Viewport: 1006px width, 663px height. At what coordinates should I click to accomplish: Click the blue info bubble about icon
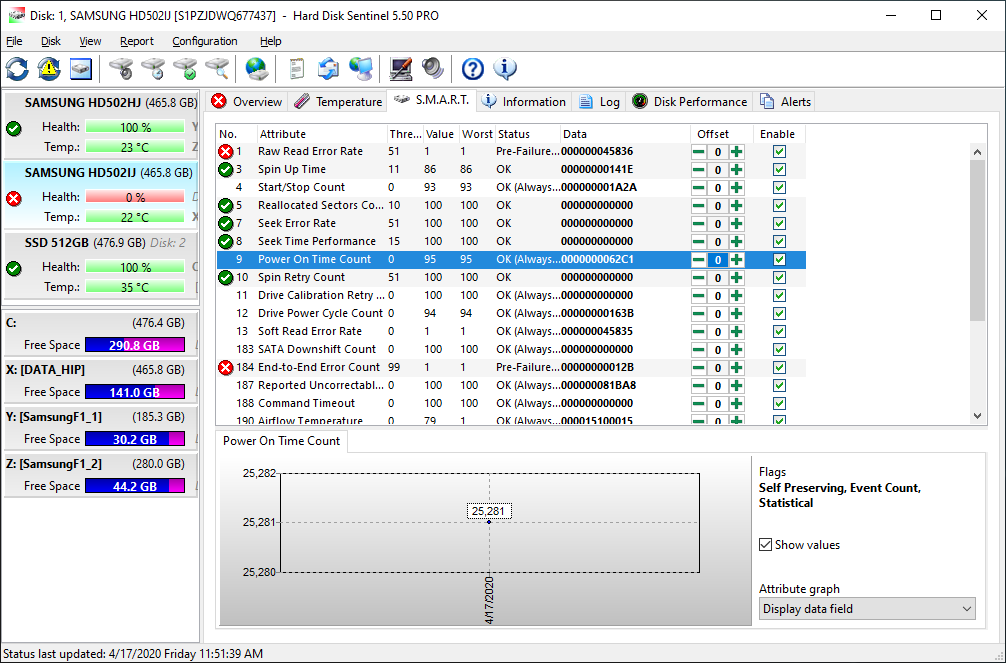coord(505,69)
